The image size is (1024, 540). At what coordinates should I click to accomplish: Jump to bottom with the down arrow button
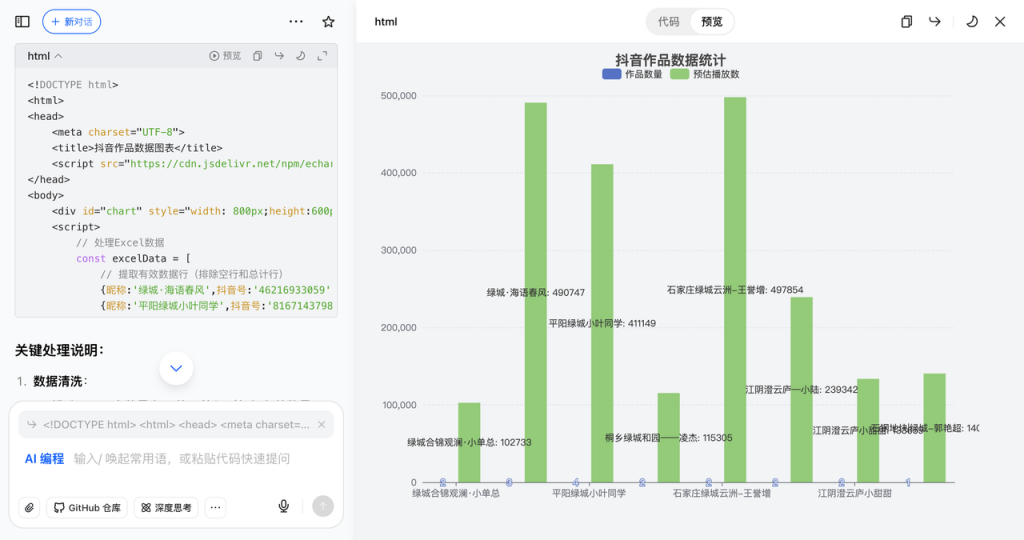tap(176, 368)
